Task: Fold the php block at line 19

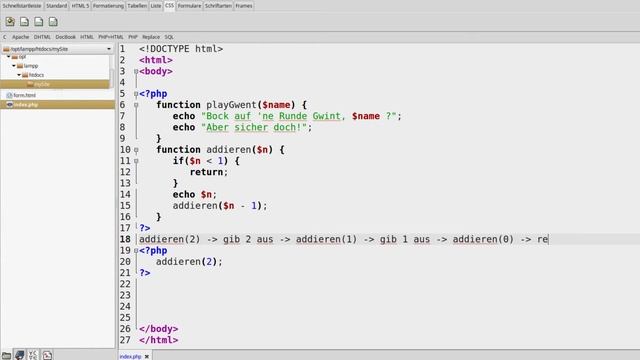Action: 136,251
